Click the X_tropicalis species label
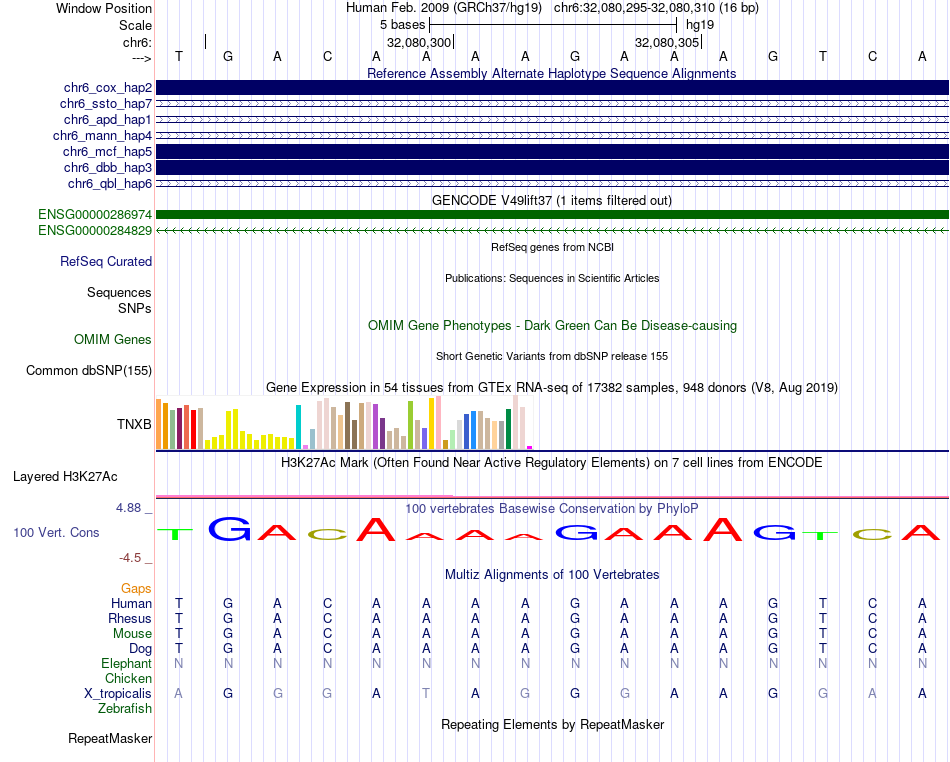 pyautogui.click(x=118, y=694)
